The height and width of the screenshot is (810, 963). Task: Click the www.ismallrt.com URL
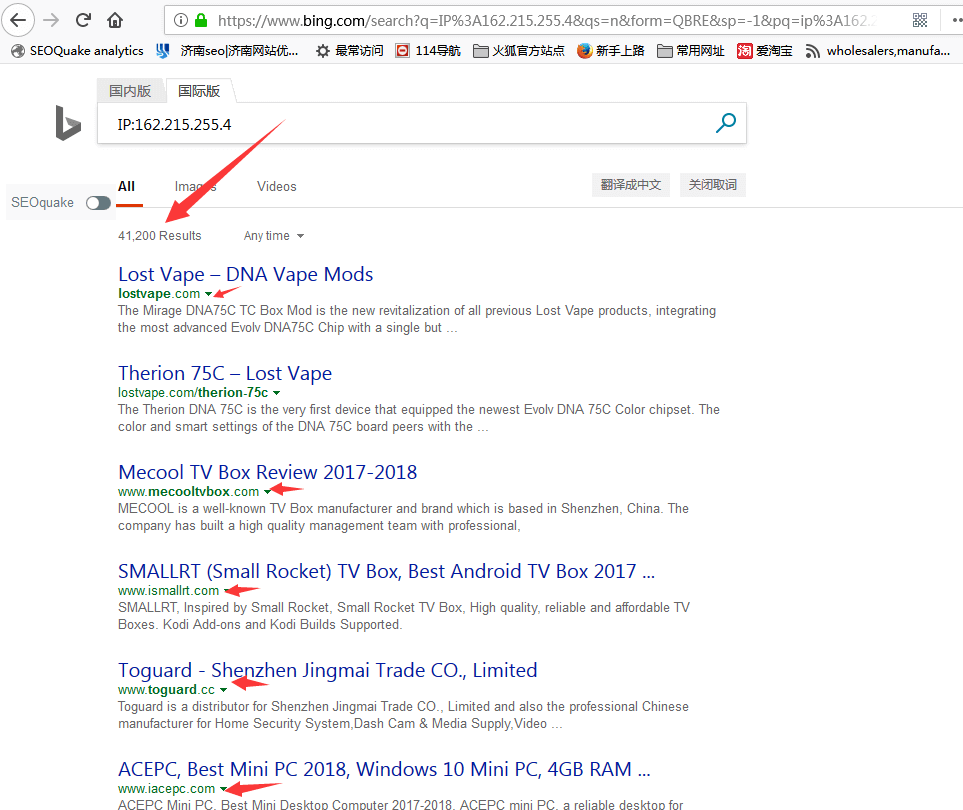168,591
